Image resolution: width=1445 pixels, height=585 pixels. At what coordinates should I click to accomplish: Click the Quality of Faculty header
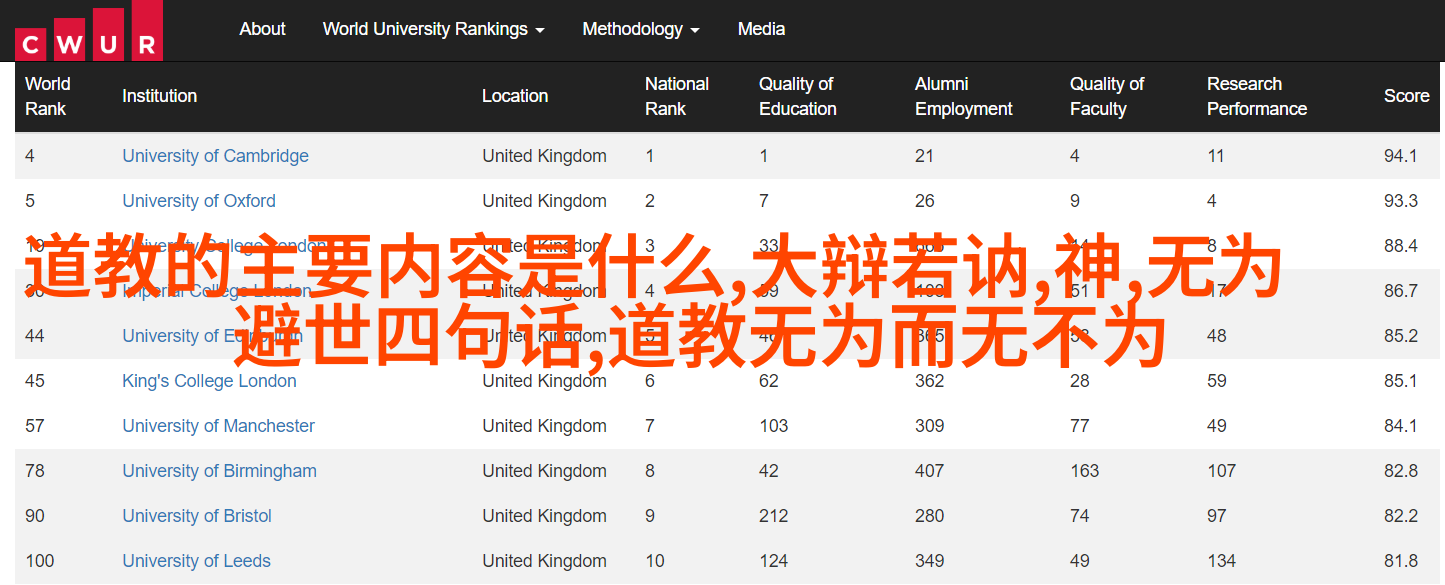pos(1107,96)
